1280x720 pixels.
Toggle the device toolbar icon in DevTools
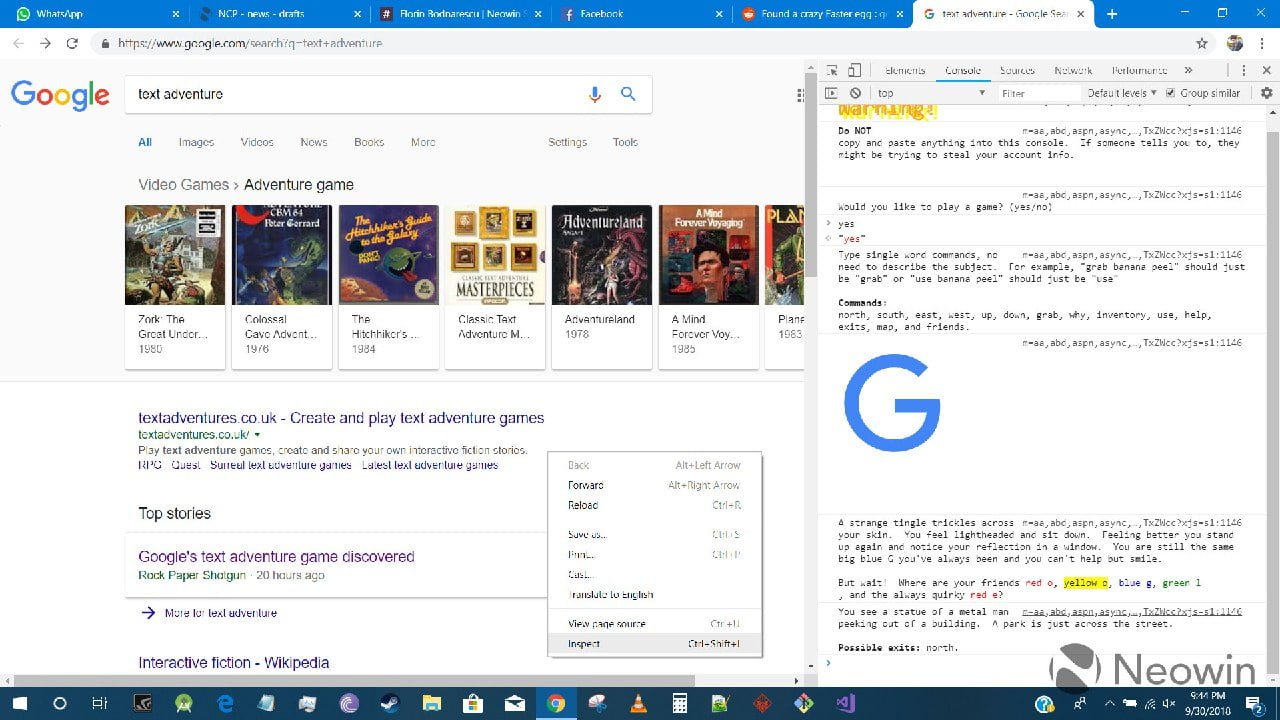point(854,71)
